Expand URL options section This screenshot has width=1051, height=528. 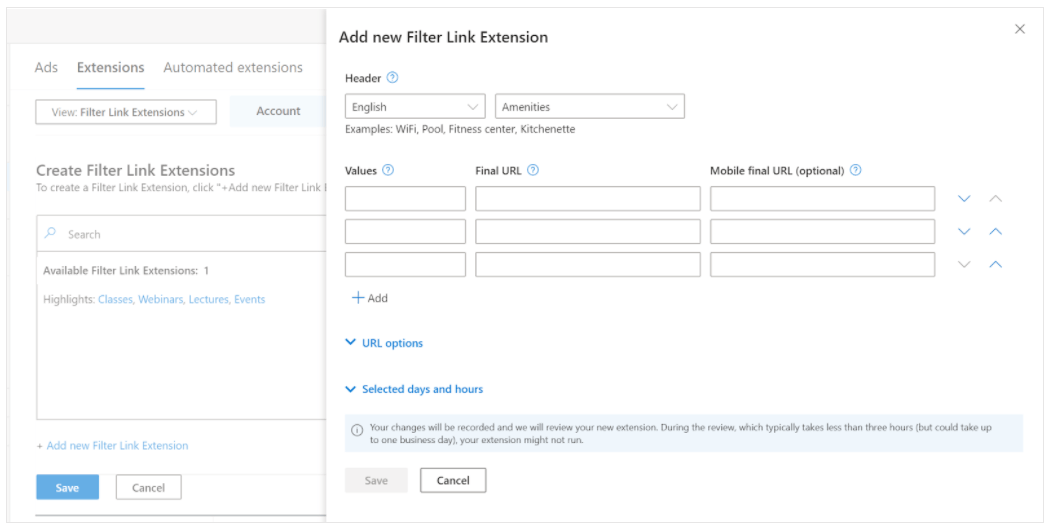[x=384, y=342]
